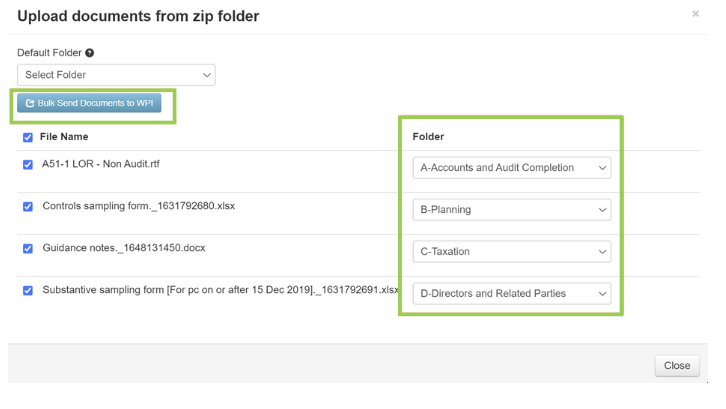Select the Substantive sampling form filename
The image size is (726, 409).
[x=220, y=290]
